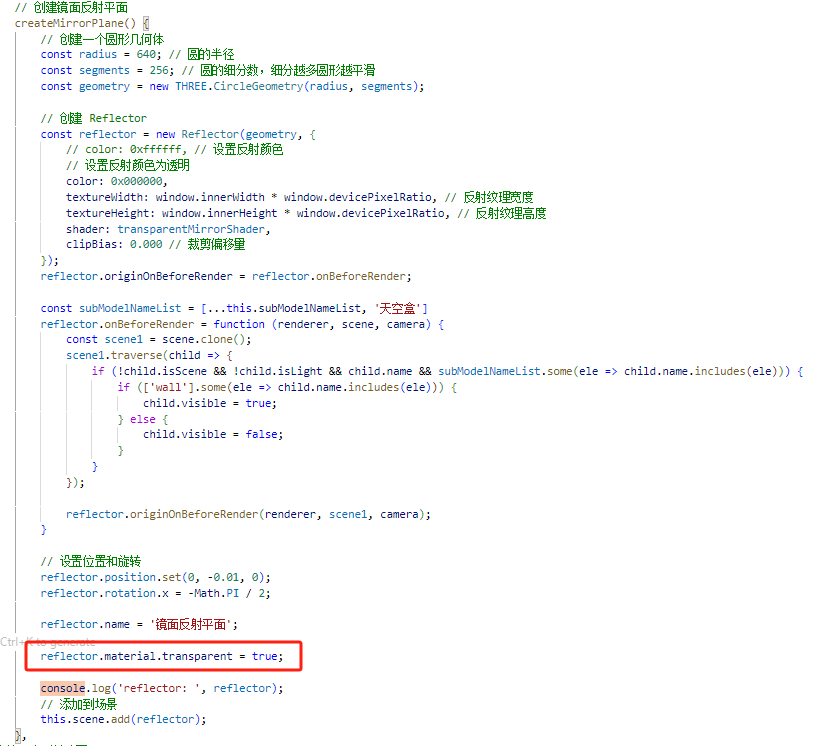Image resolution: width=814 pixels, height=746 pixels.
Task: Click the 'new Reflector(geometry, {' line
Action: (x=178, y=134)
